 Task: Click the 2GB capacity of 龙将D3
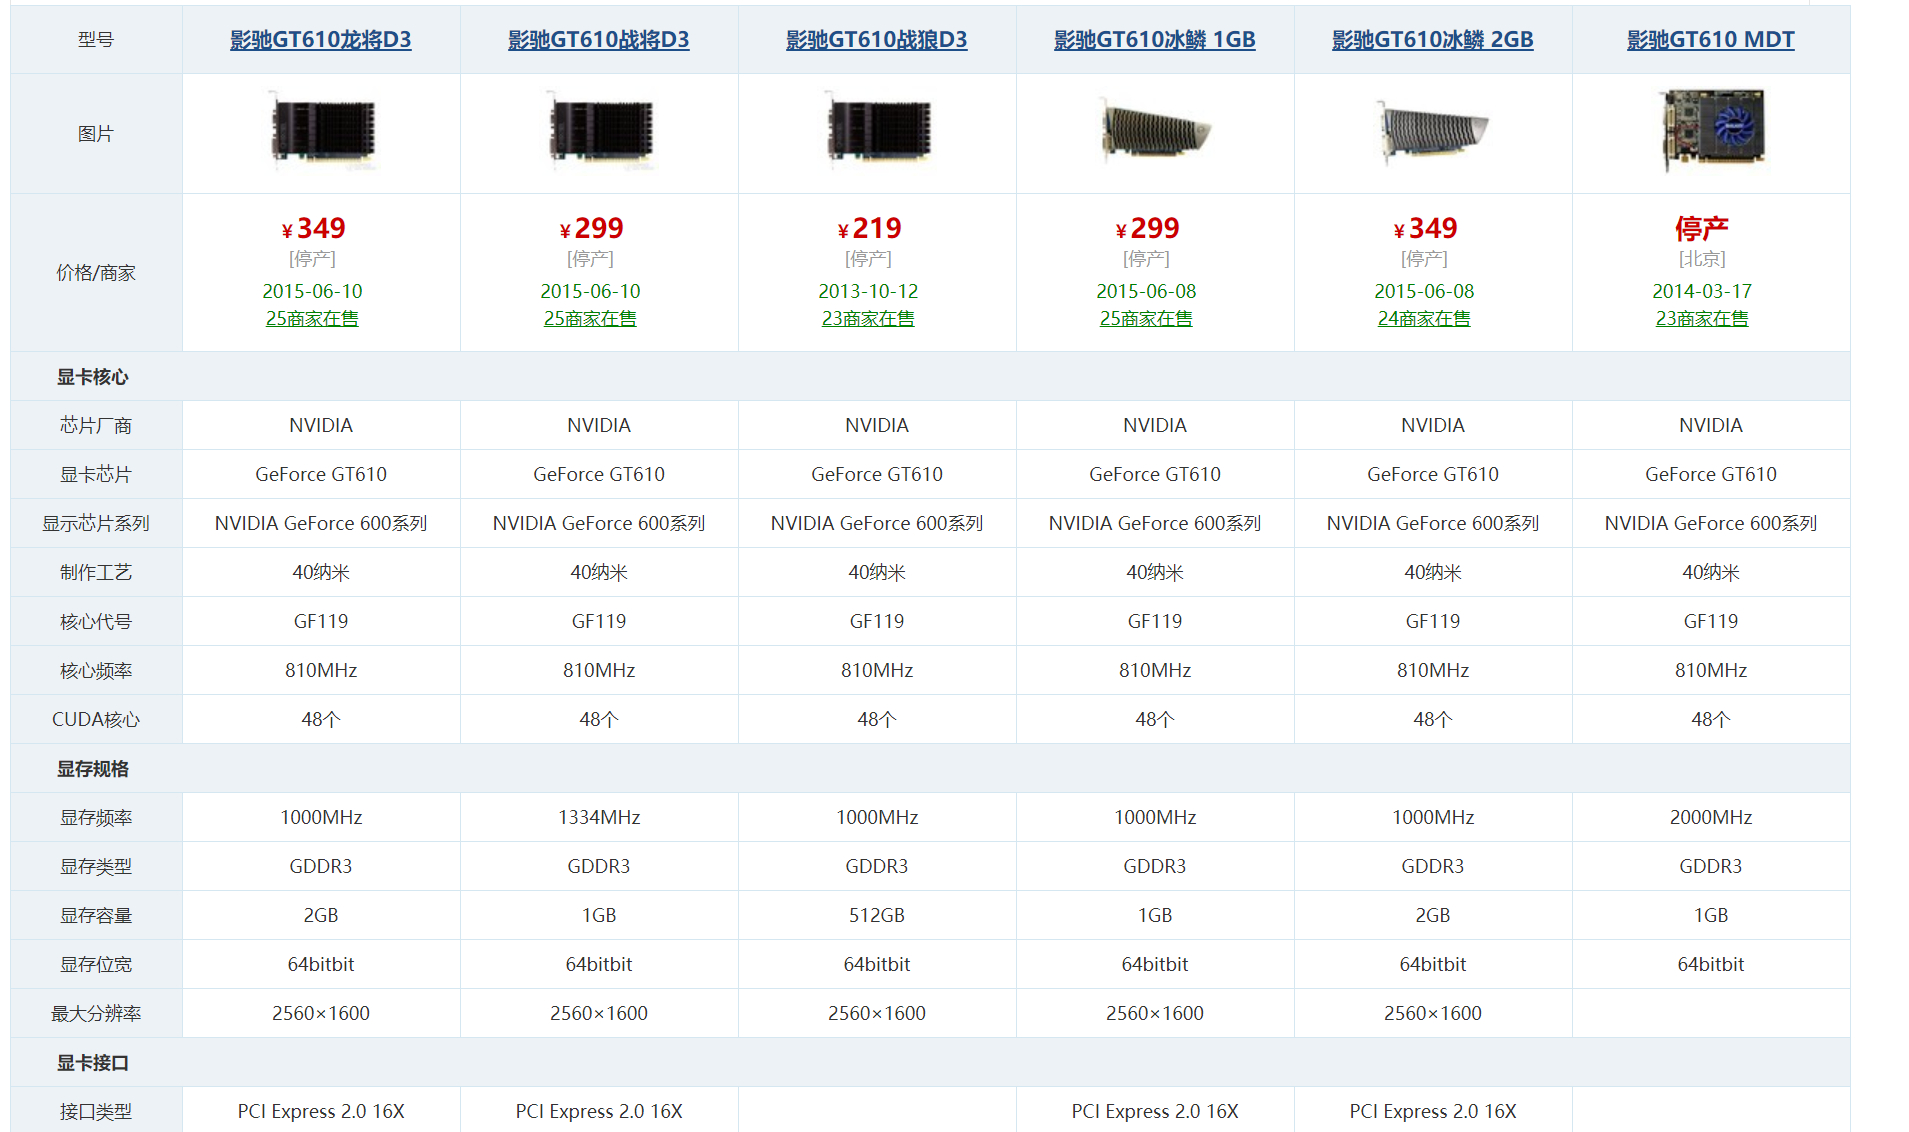coord(321,915)
